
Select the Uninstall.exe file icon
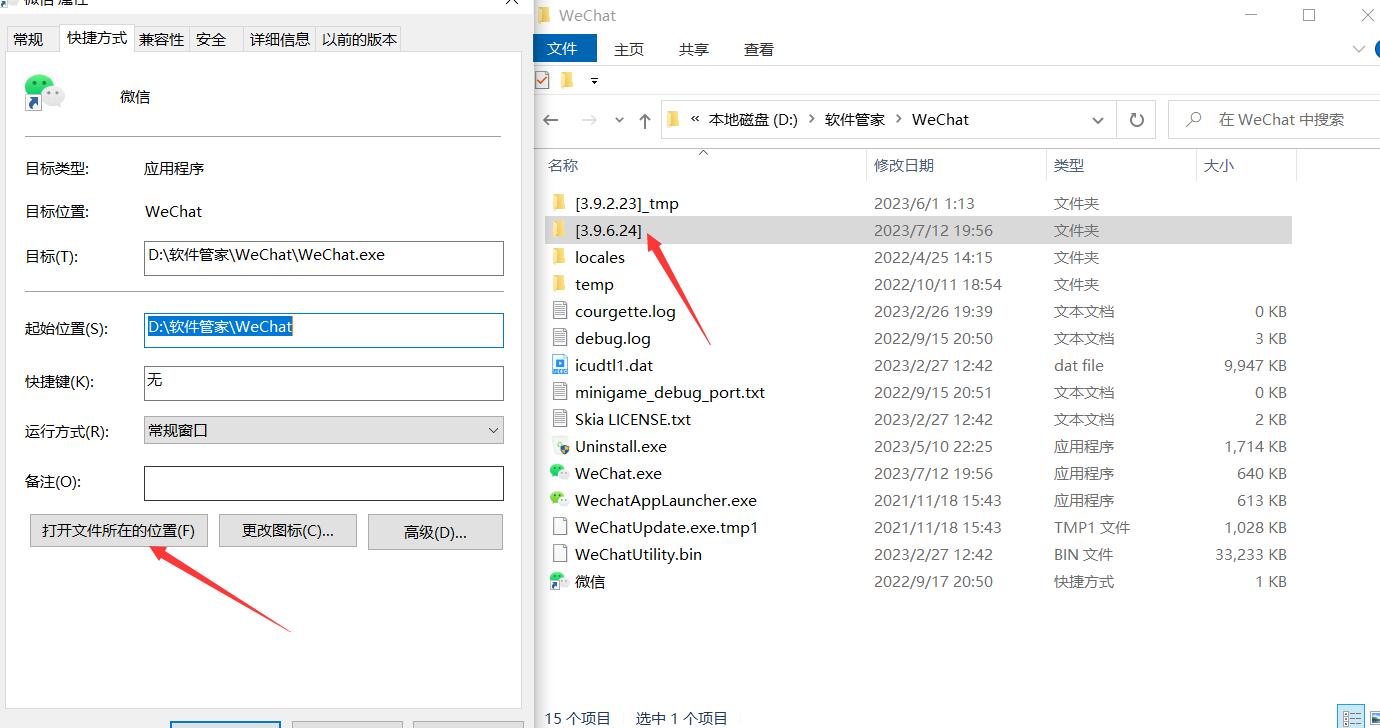tap(559, 446)
